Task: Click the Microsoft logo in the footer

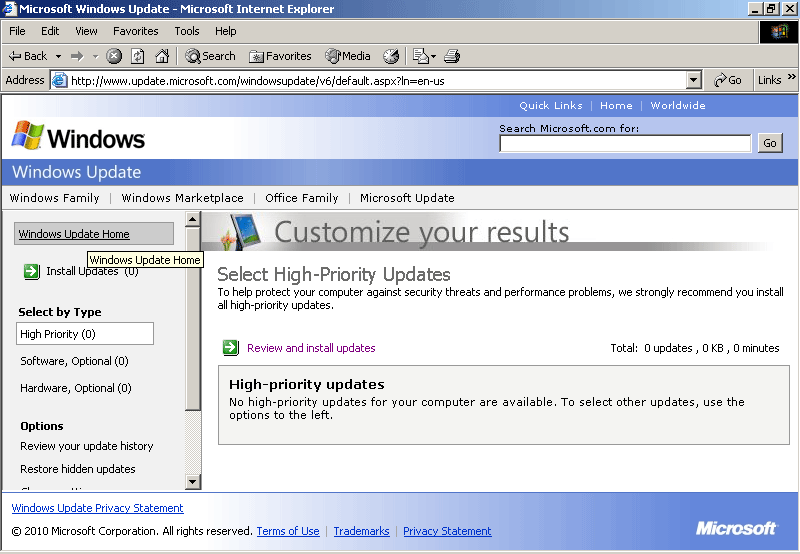Action: point(736,528)
